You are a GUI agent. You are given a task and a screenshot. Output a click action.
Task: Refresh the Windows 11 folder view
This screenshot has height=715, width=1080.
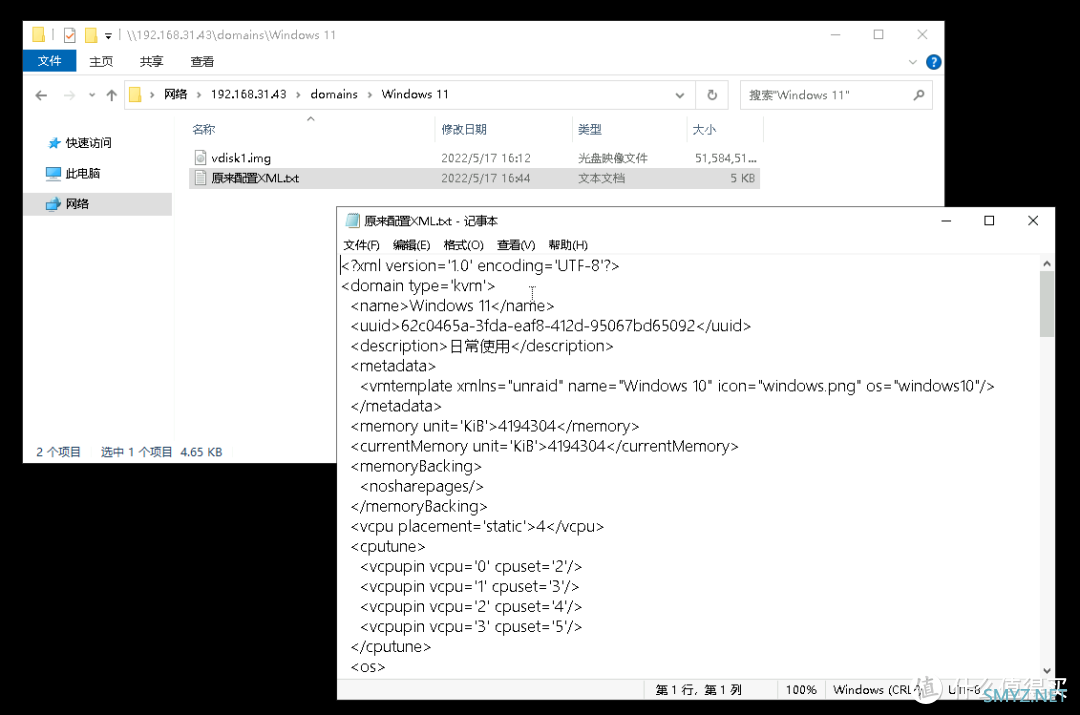pyautogui.click(x=712, y=95)
